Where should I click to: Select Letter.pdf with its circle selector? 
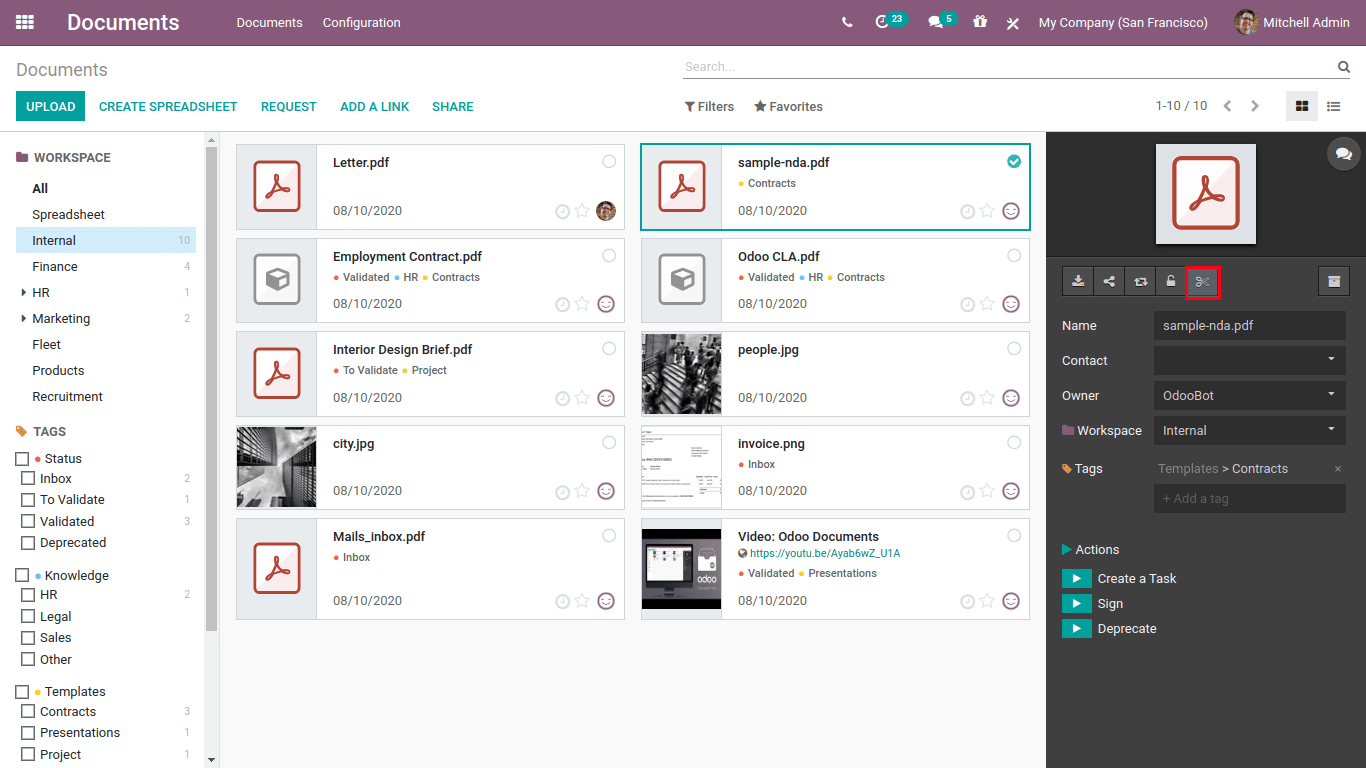pos(609,161)
